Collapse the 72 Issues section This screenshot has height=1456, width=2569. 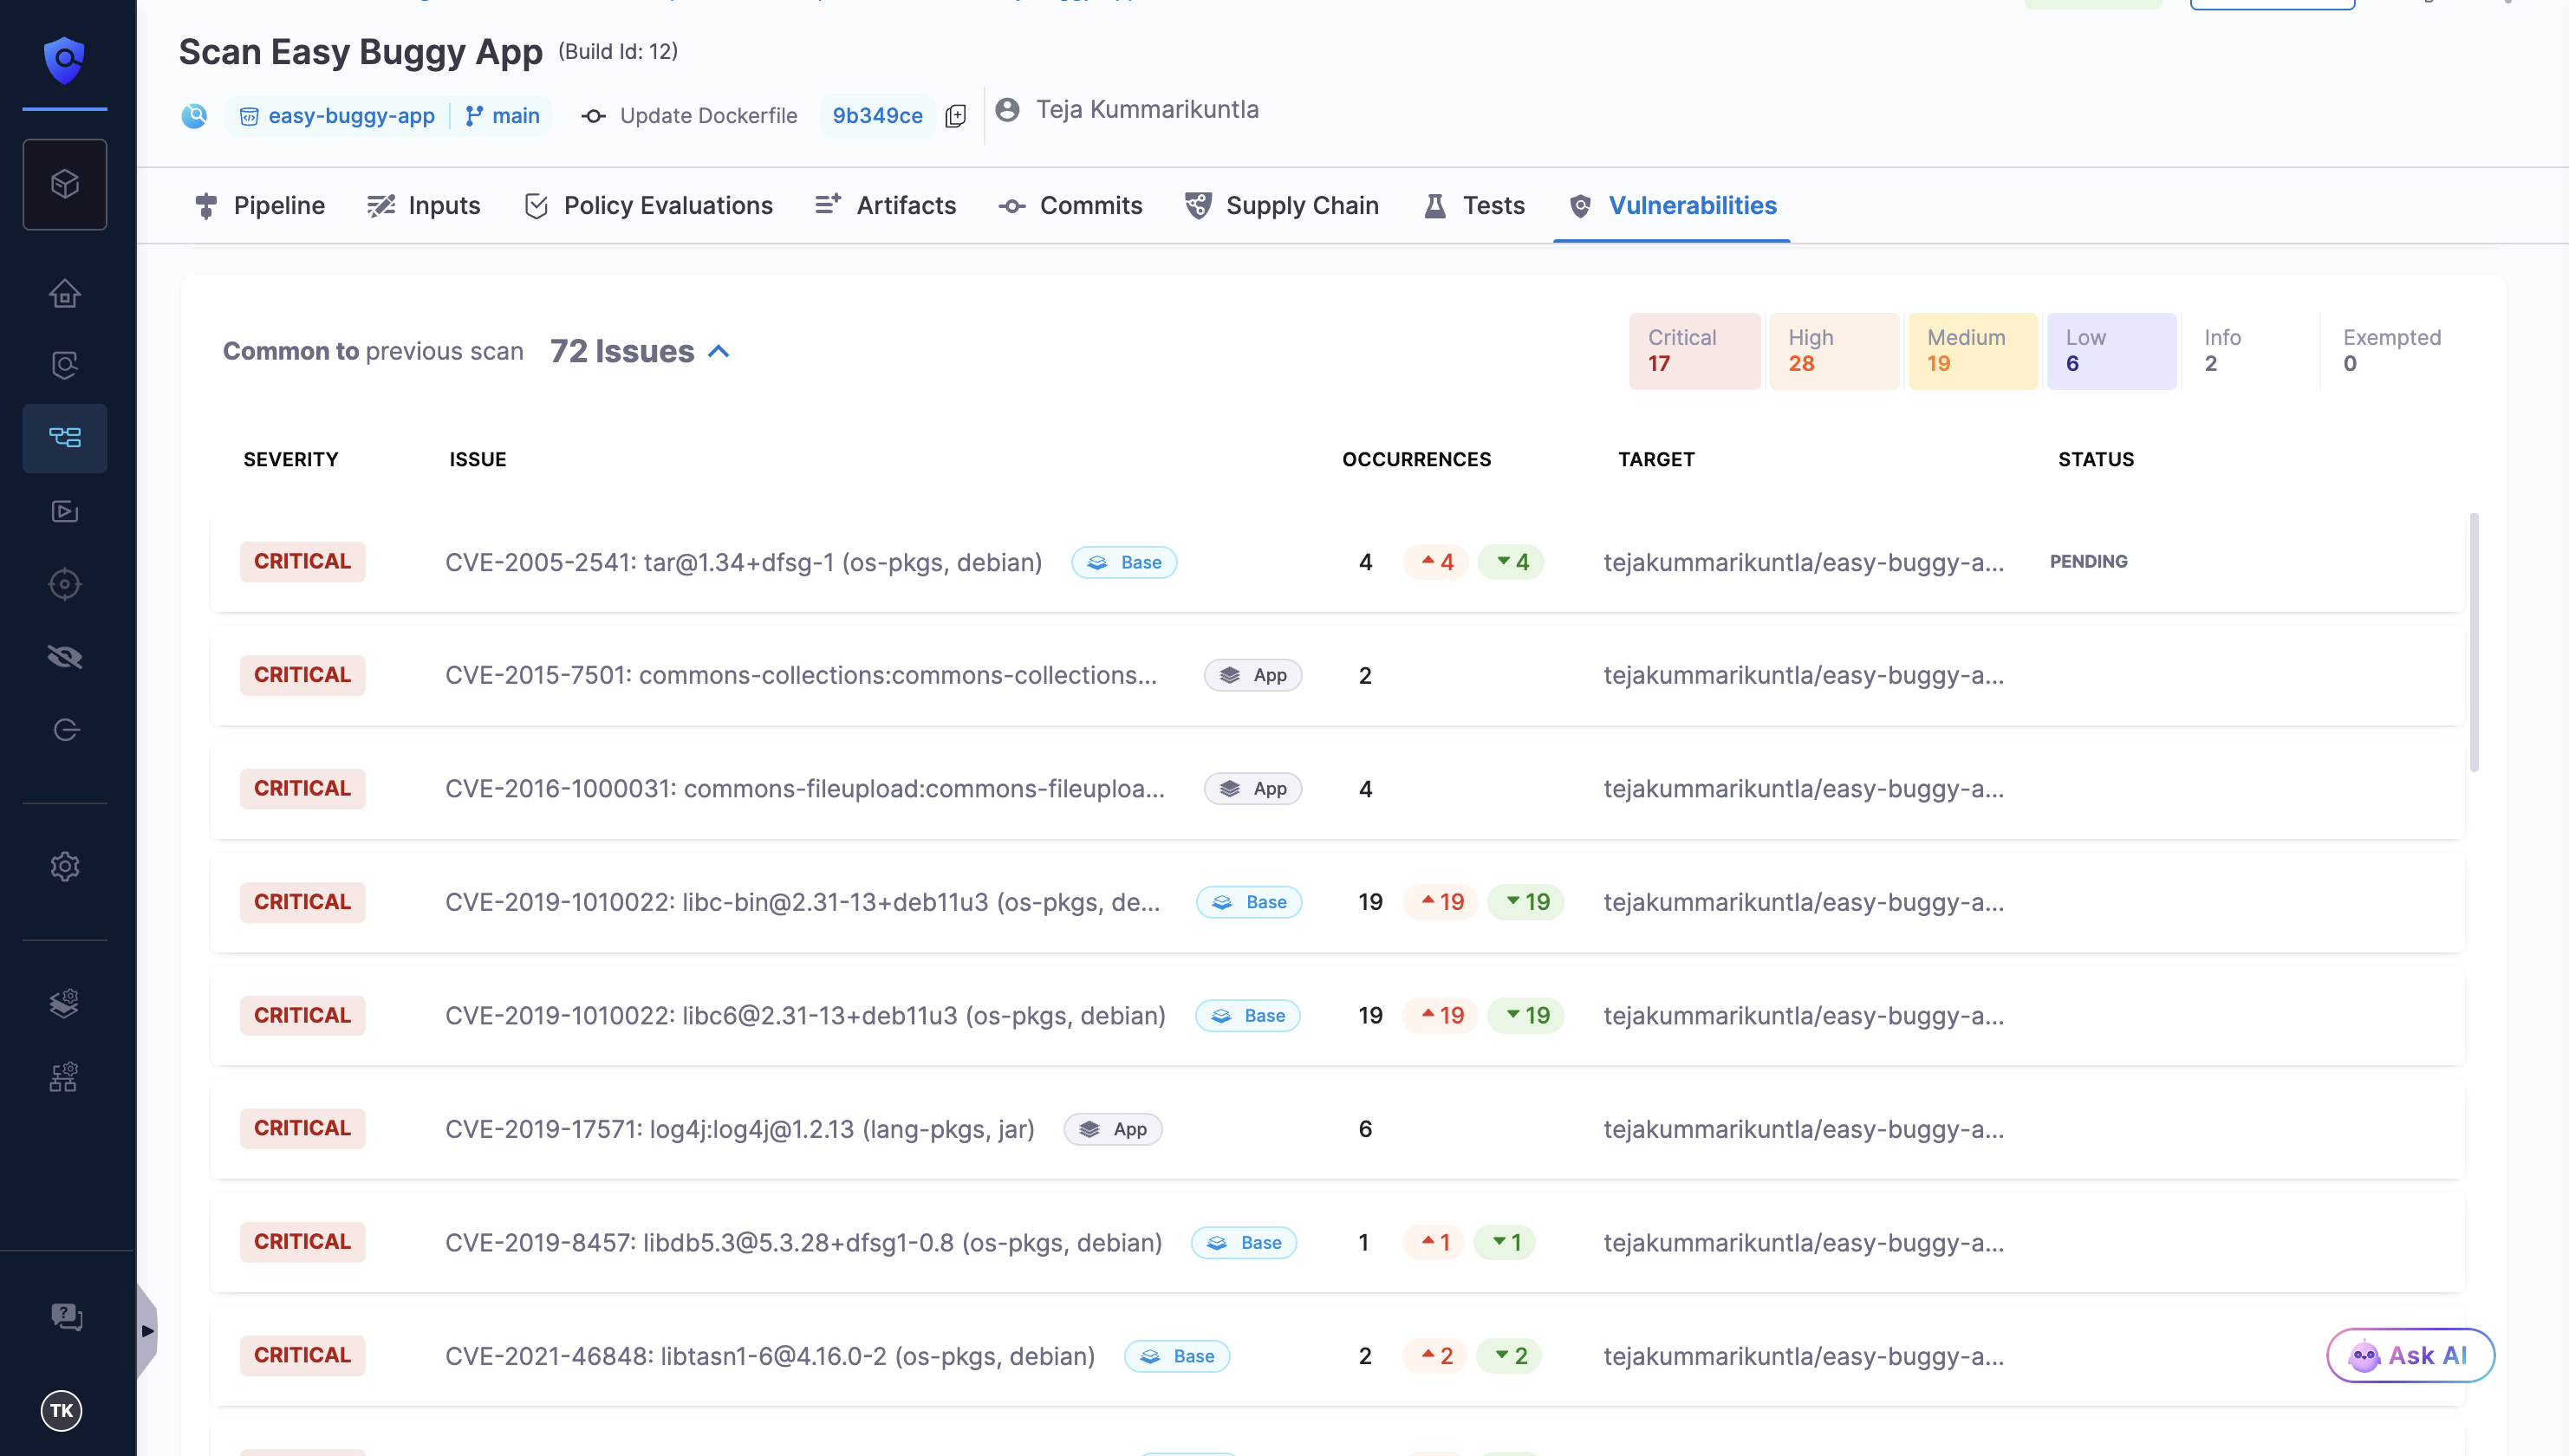point(719,351)
